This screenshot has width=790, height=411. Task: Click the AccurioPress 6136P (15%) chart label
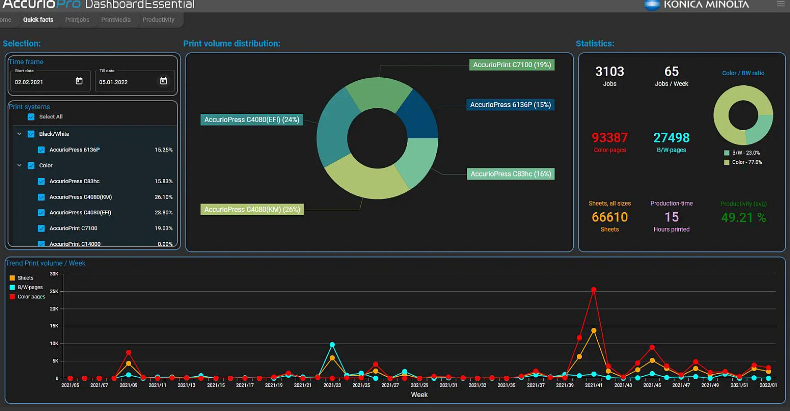[x=510, y=105]
